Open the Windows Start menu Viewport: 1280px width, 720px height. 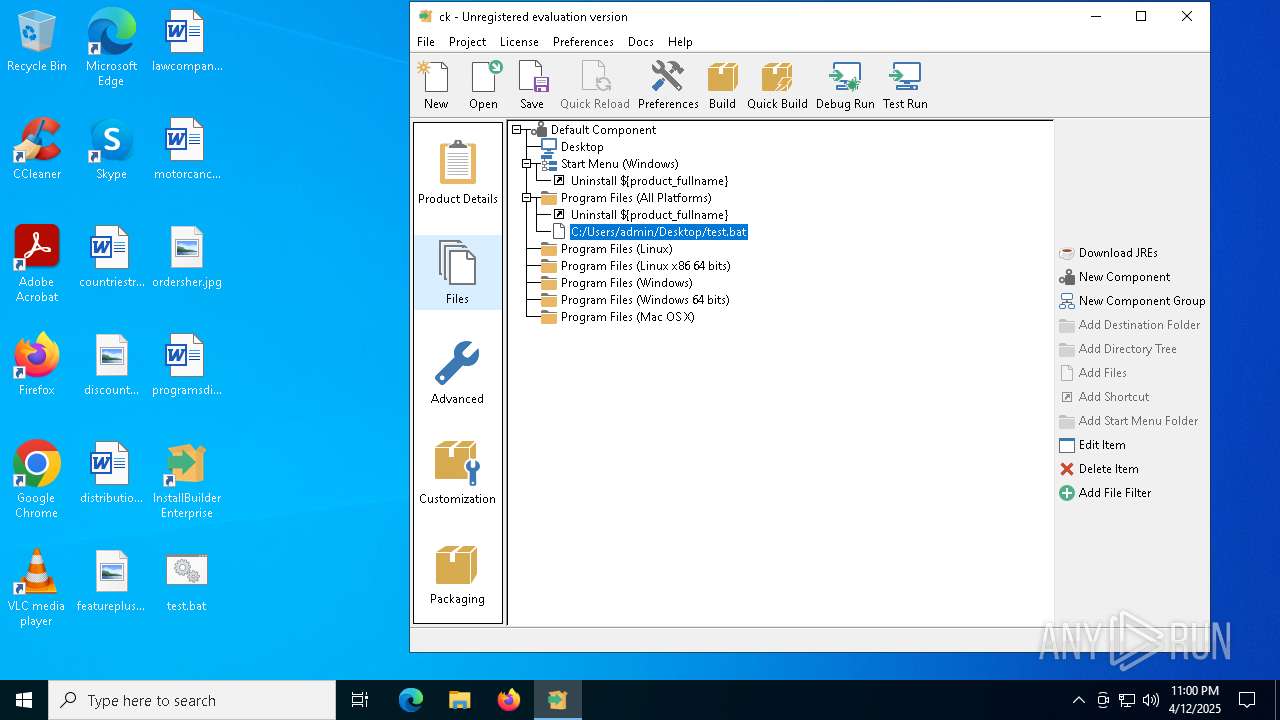click(x=24, y=700)
